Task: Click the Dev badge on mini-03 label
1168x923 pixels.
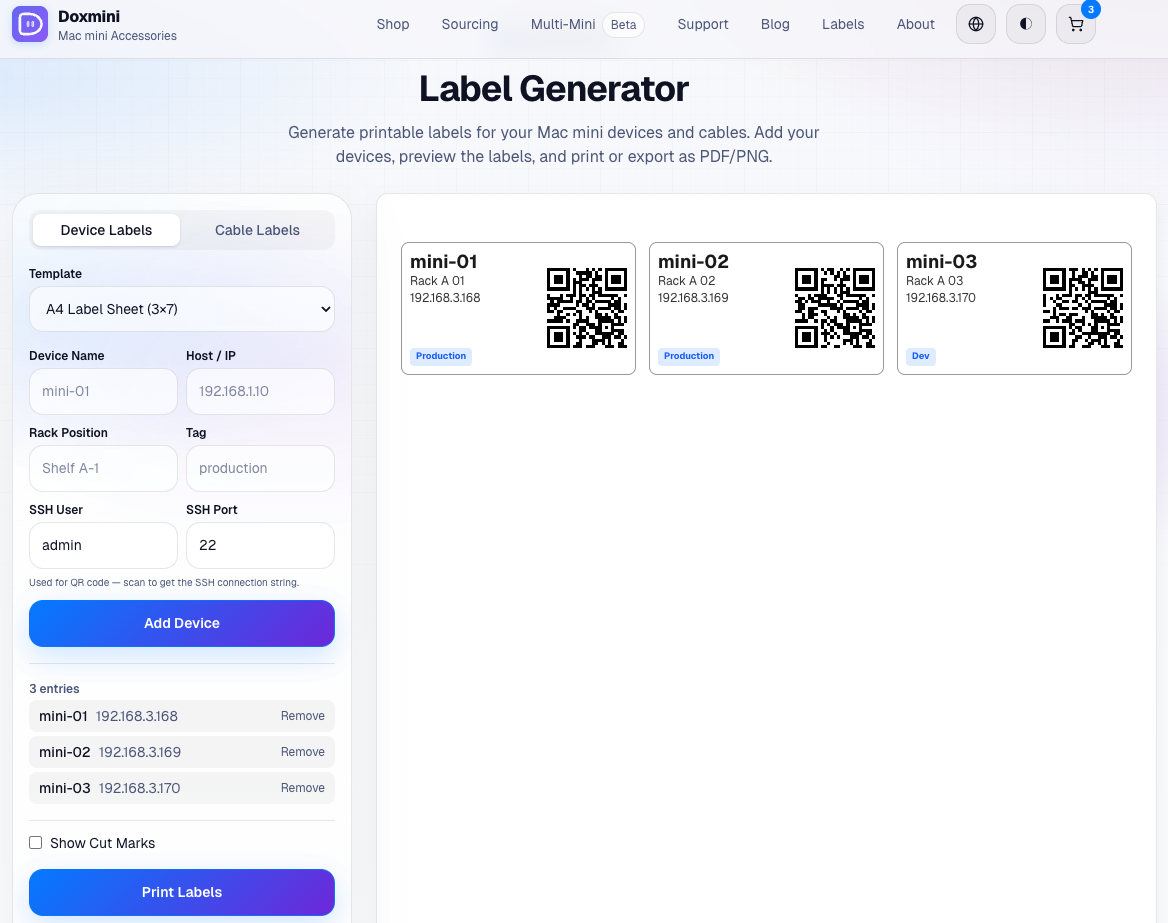Action: (x=920, y=356)
